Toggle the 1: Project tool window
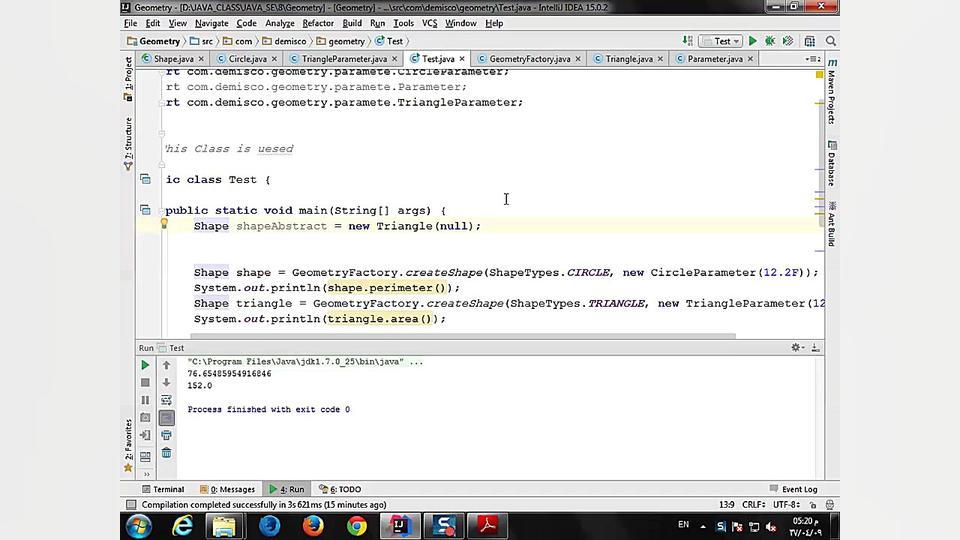The width and height of the screenshot is (960, 540). tap(128, 78)
